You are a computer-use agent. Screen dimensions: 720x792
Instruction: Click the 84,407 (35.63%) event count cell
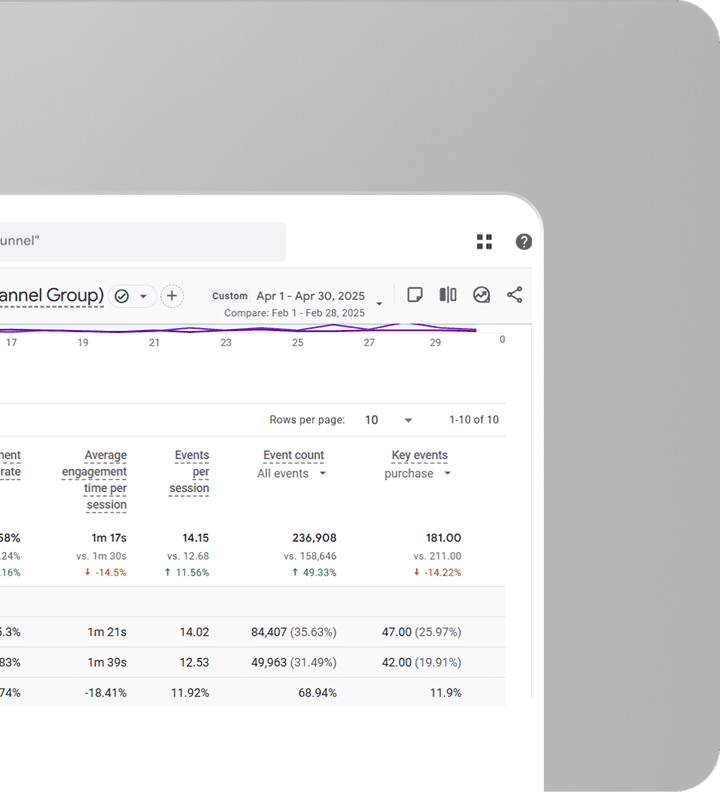pos(294,632)
